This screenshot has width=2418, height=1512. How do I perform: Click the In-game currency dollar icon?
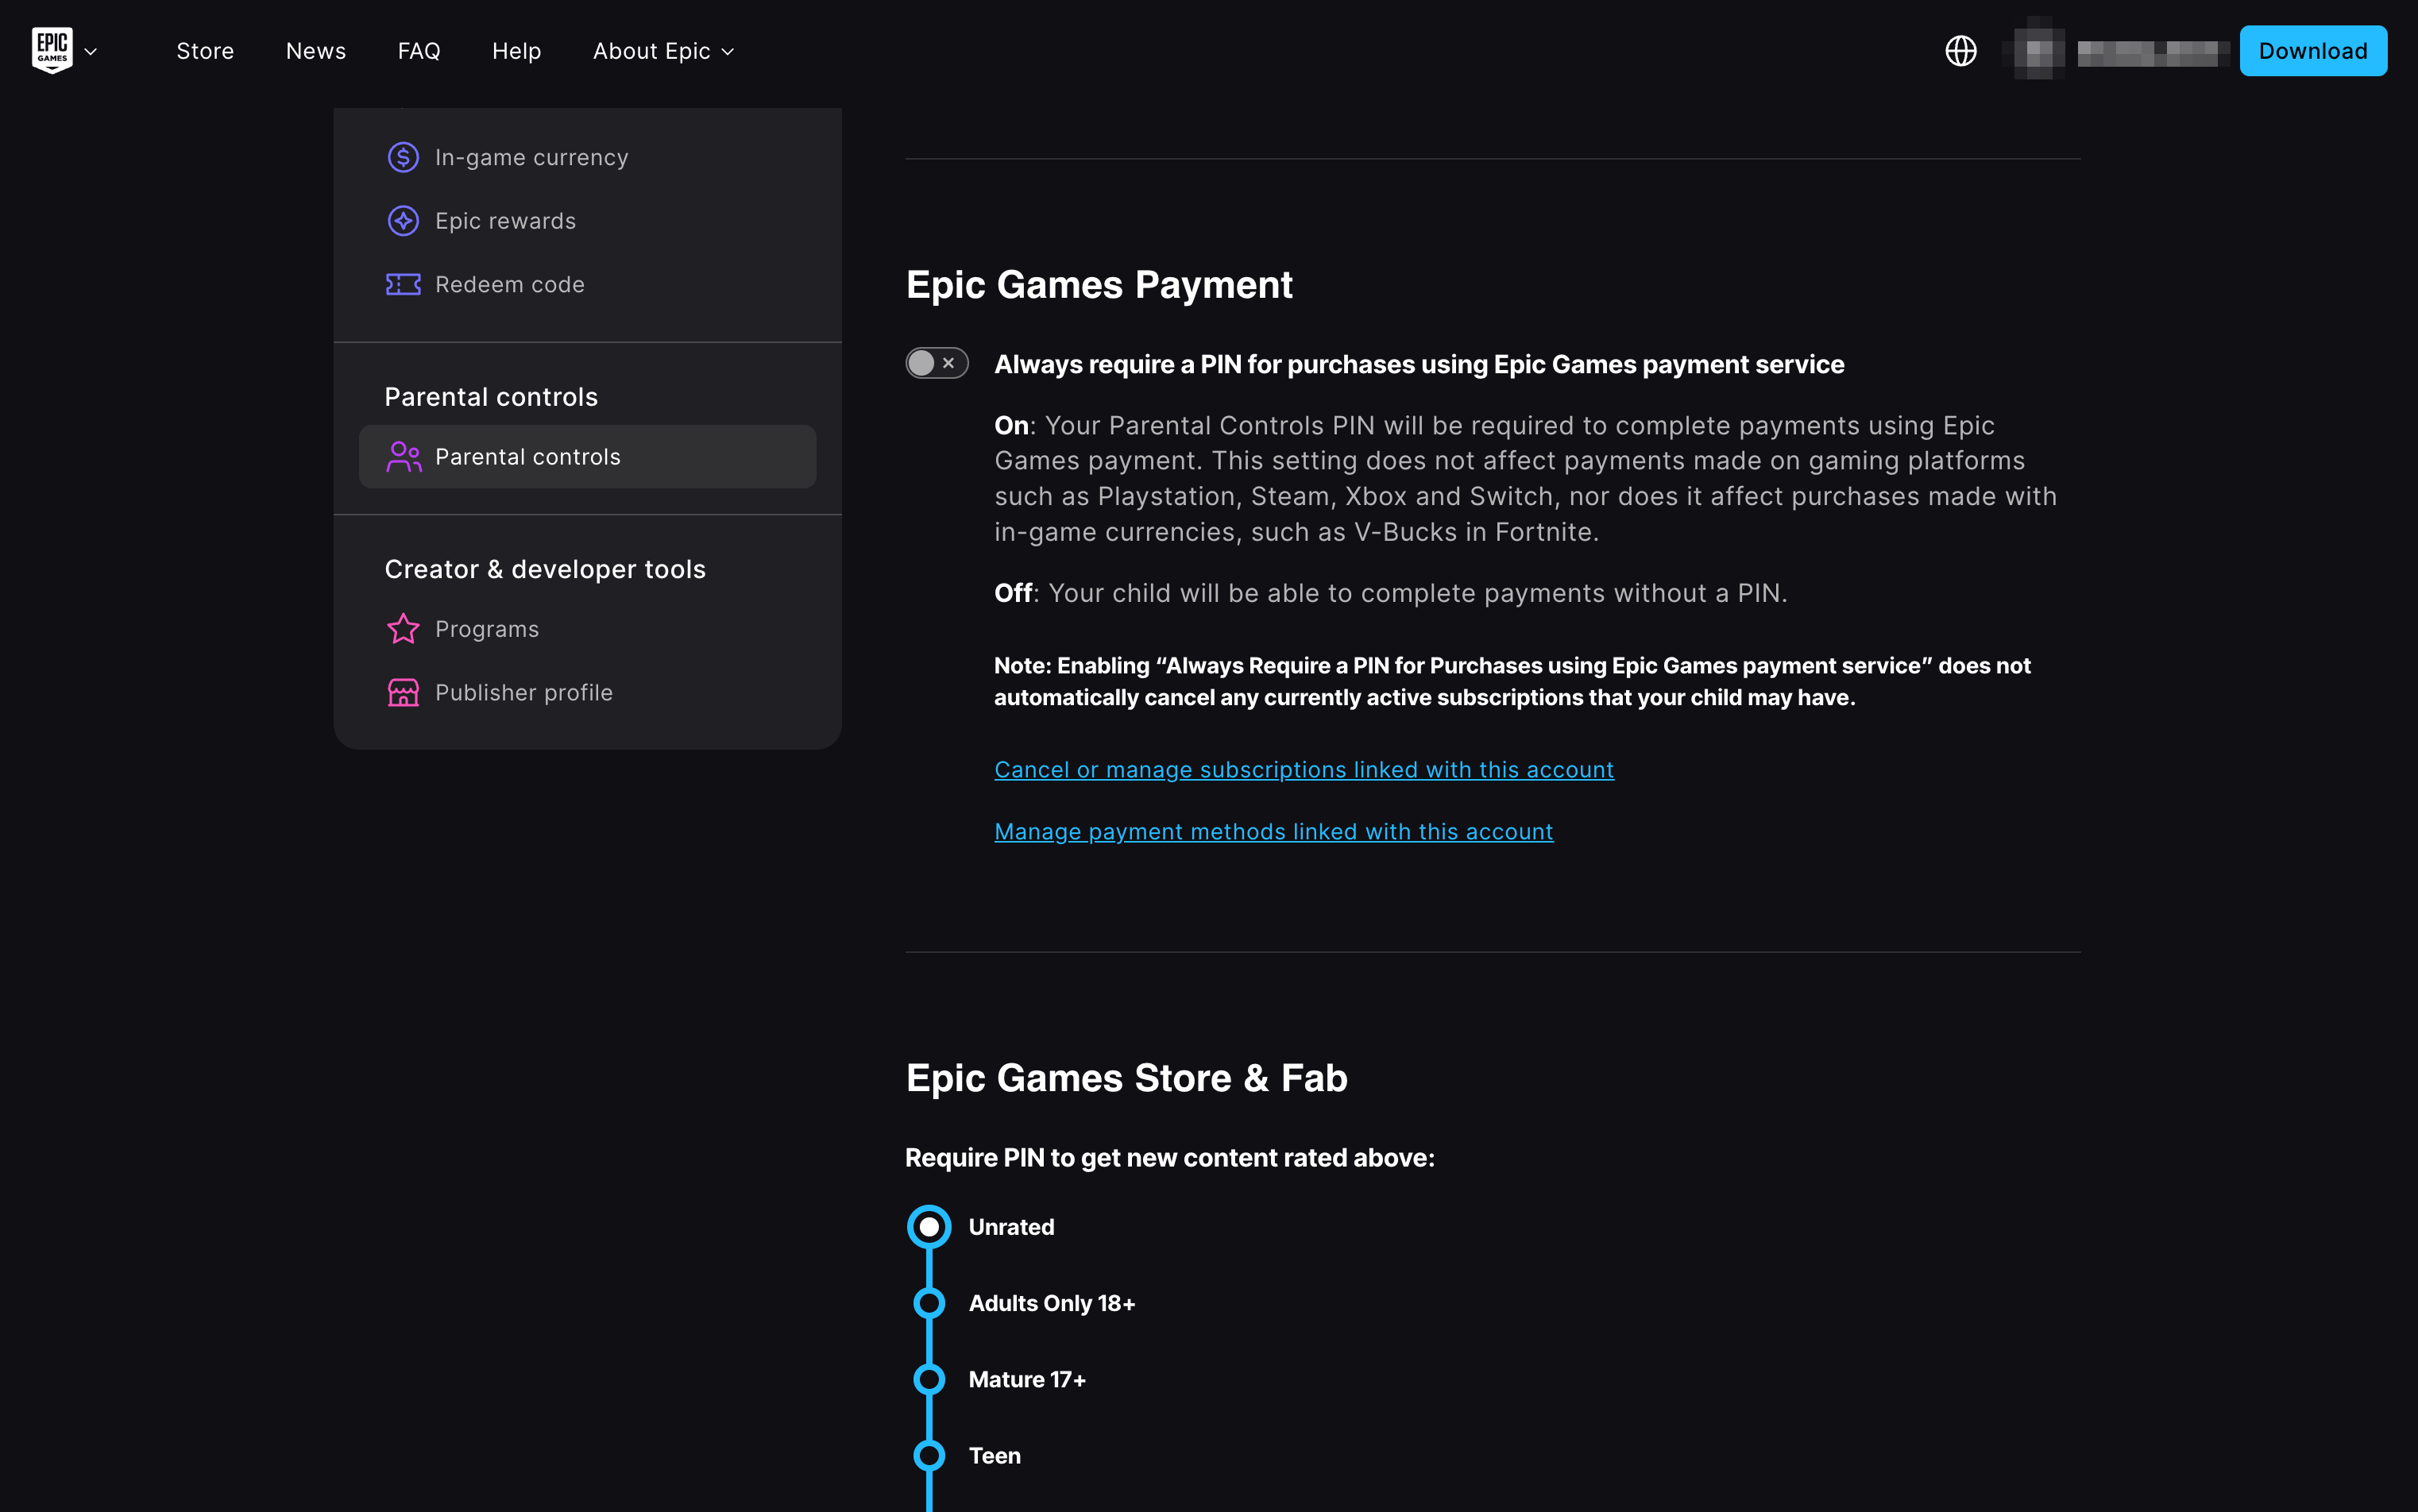coord(403,157)
